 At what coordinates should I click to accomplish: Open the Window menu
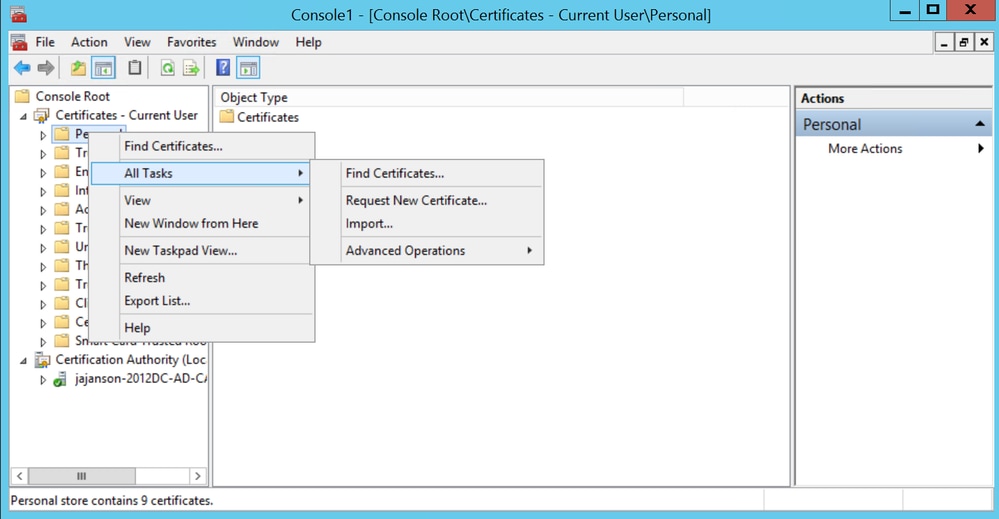pyautogui.click(x=255, y=42)
